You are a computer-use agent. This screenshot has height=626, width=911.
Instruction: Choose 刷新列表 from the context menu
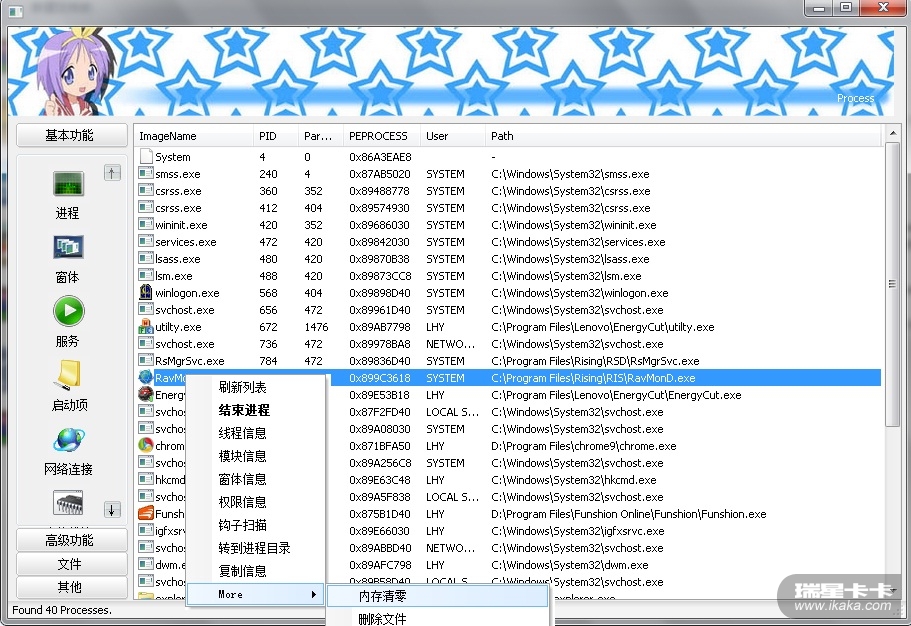[x=256, y=387]
